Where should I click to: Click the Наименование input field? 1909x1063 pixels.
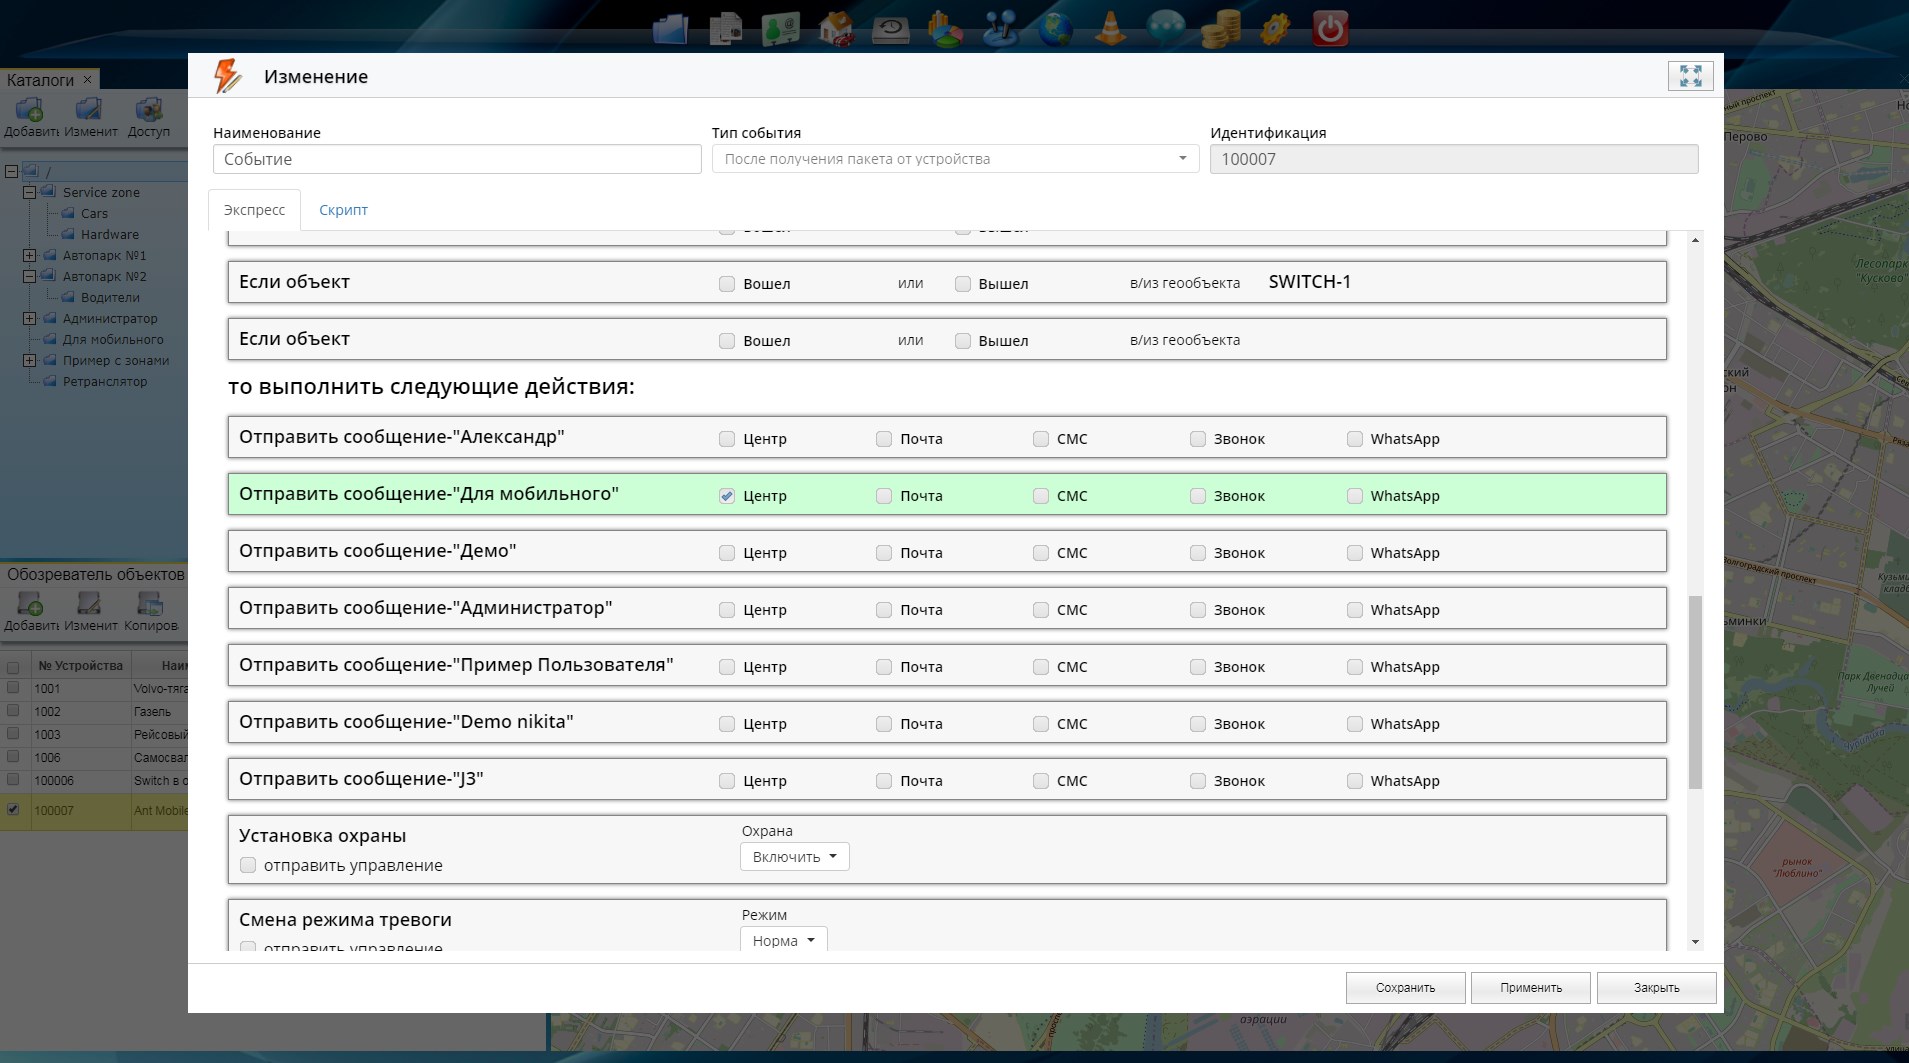click(457, 159)
